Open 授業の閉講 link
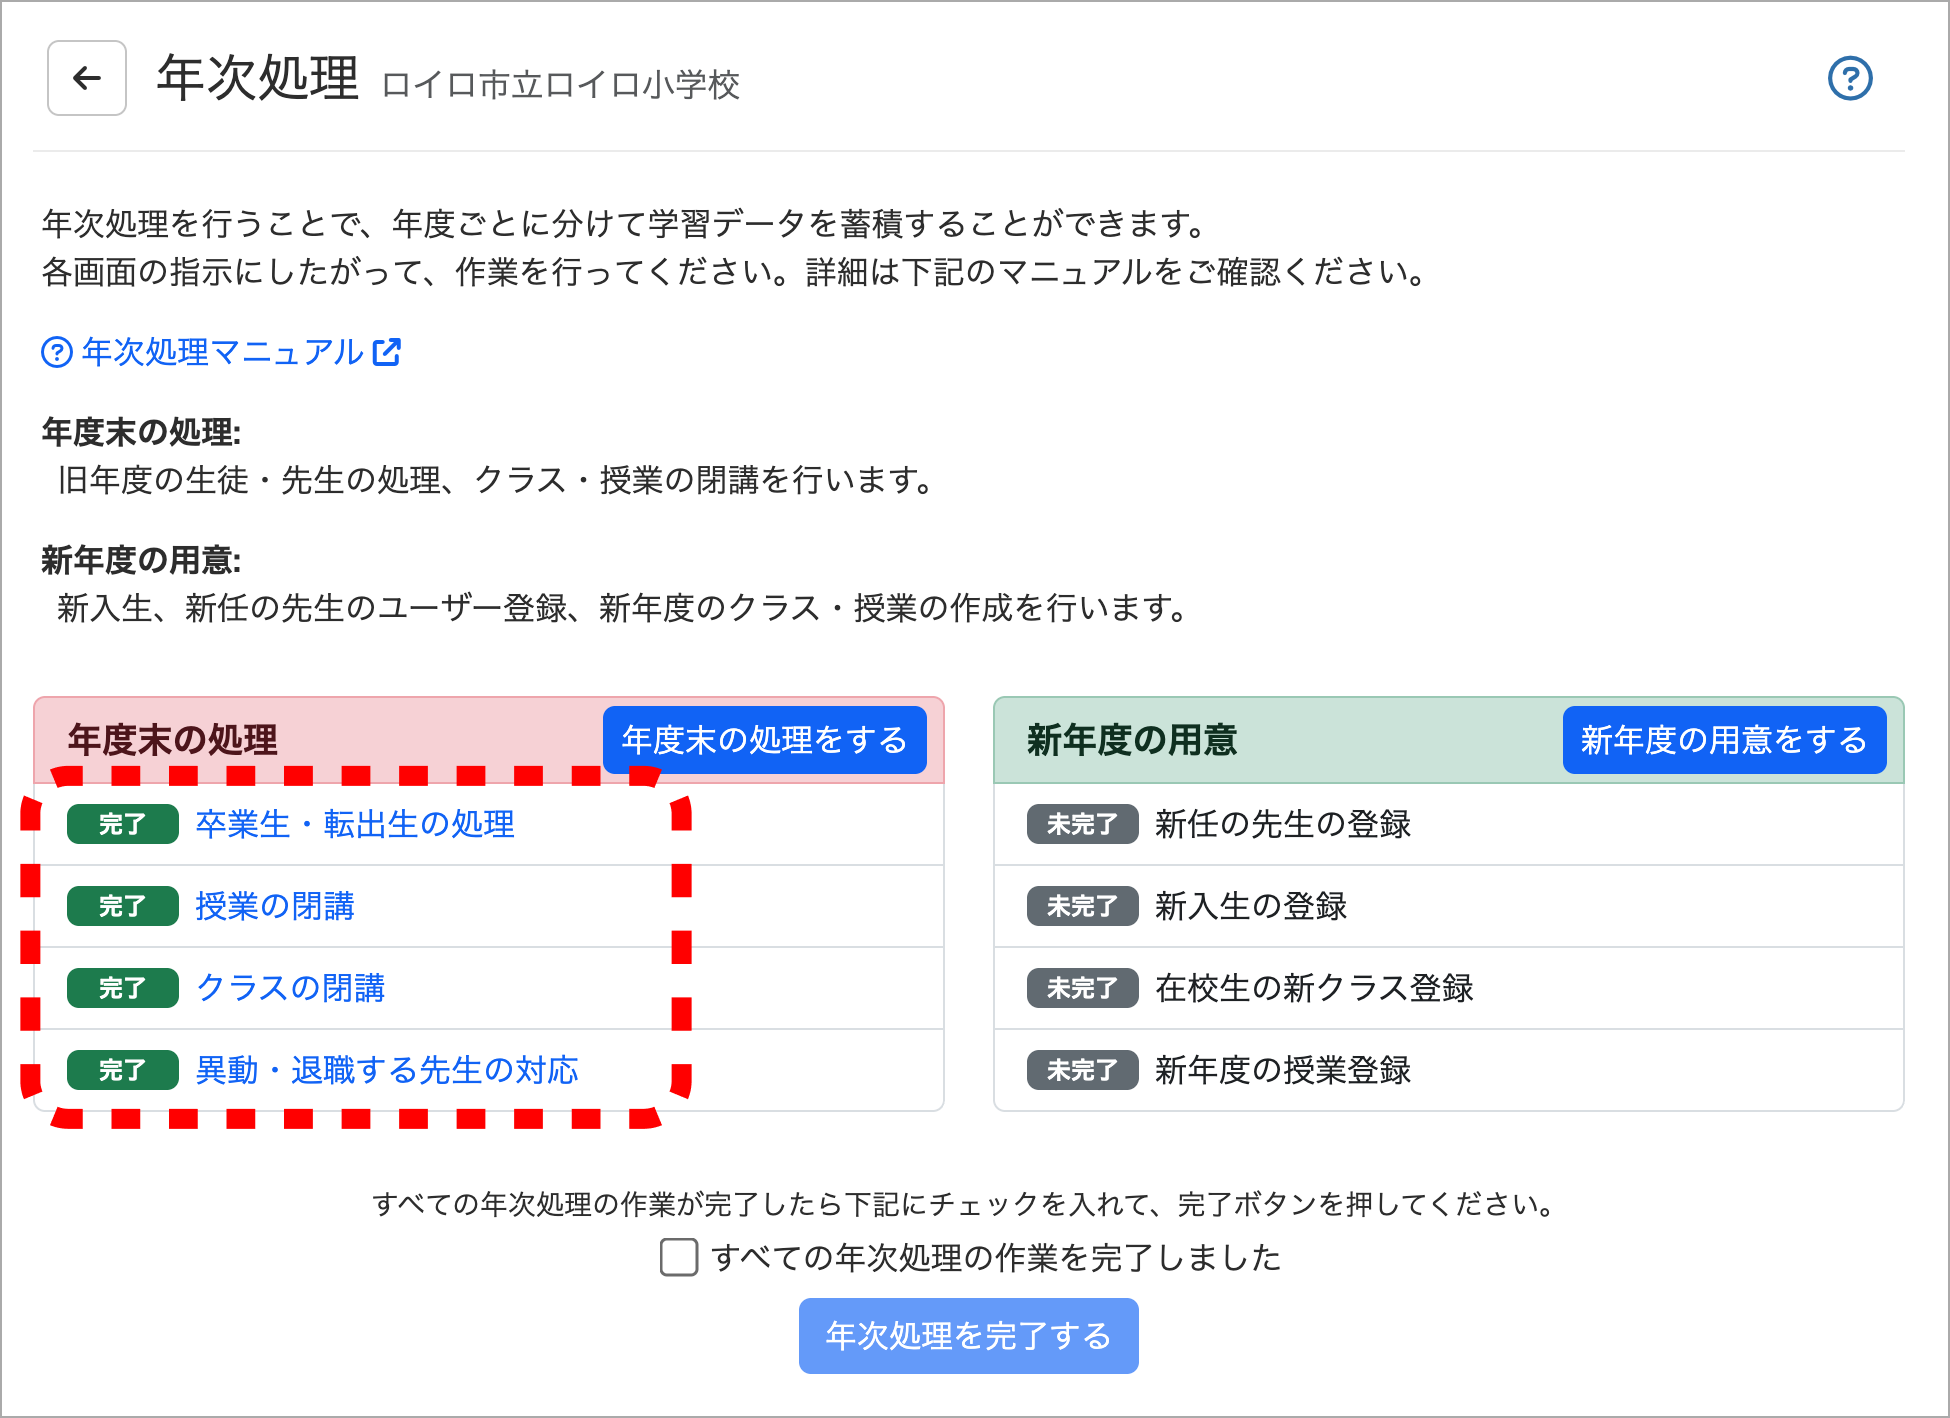Viewport: 1950px width, 1418px height. click(x=275, y=906)
